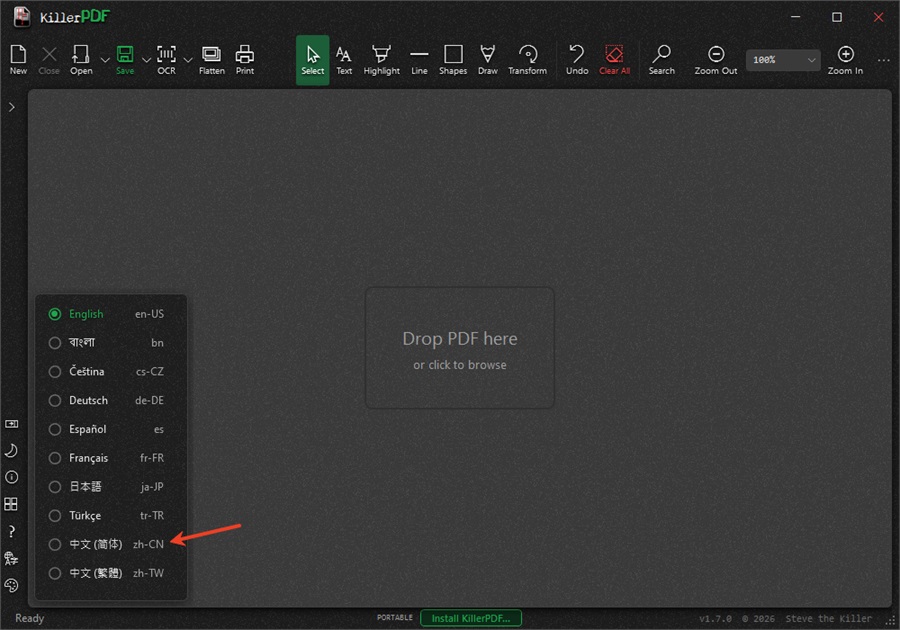
Task: Open the toolbar overflow ellipsis menu
Action: (884, 60)
